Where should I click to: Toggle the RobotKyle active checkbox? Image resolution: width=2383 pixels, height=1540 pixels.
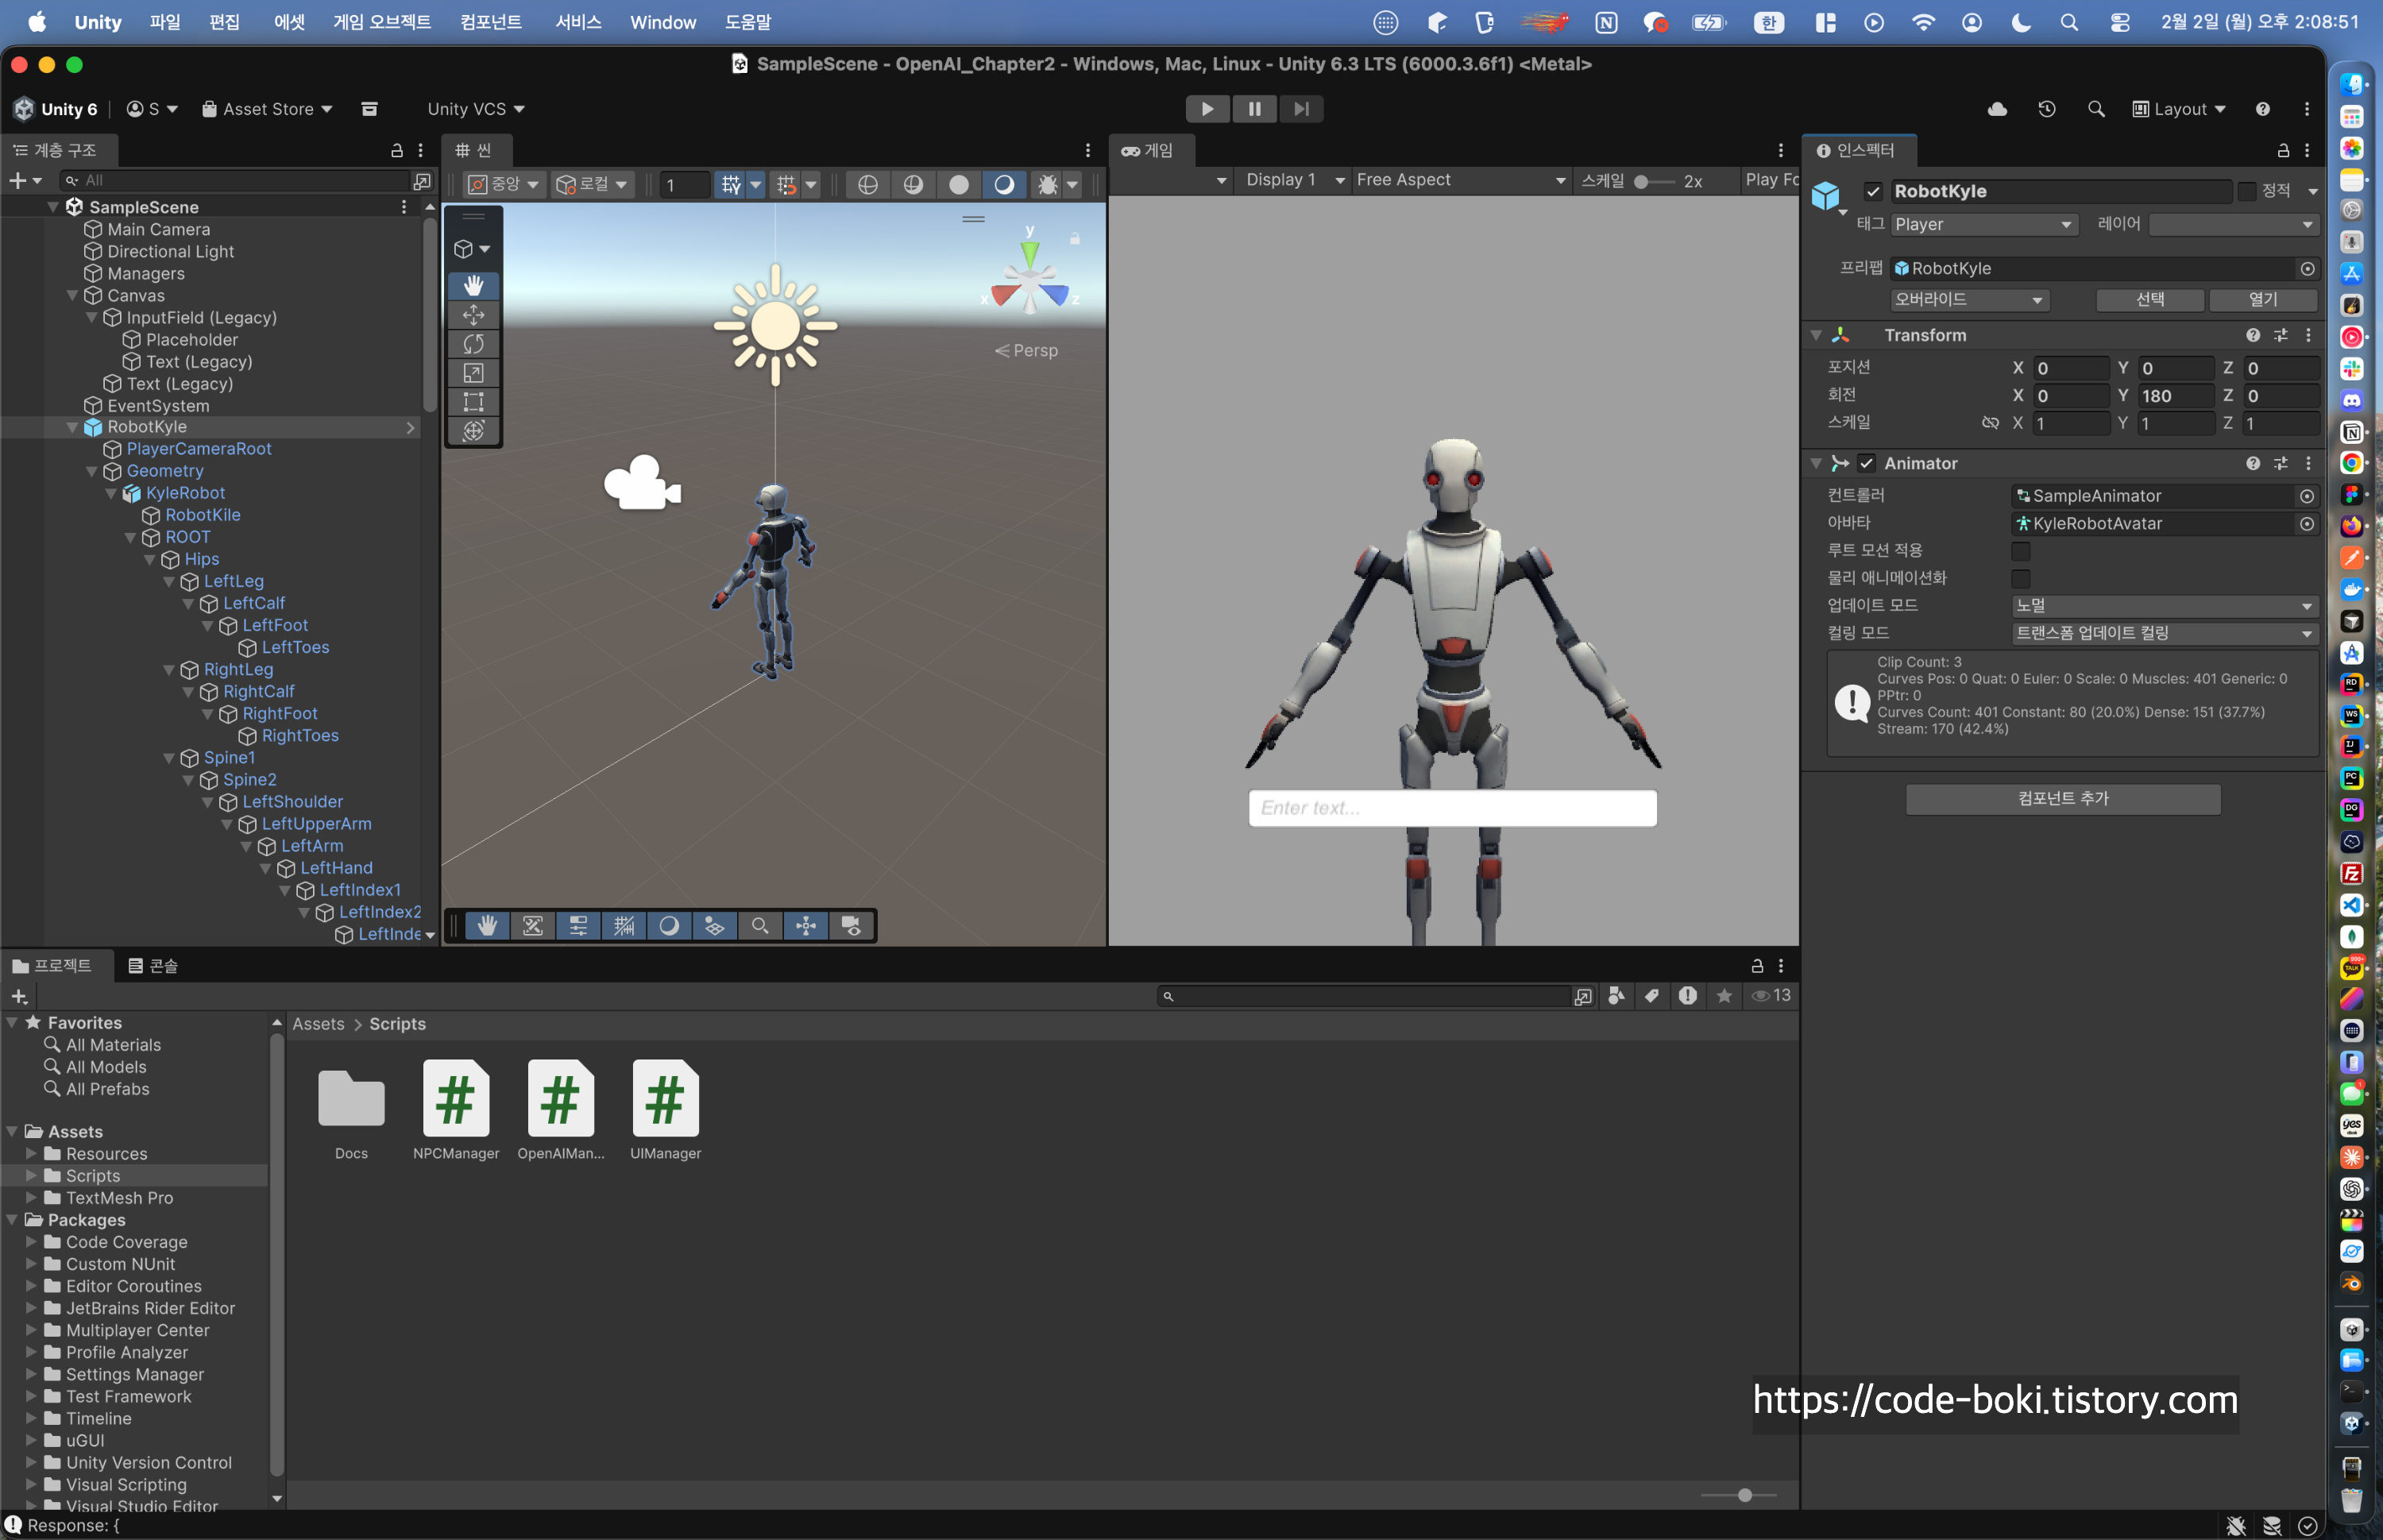point(1873,191)
